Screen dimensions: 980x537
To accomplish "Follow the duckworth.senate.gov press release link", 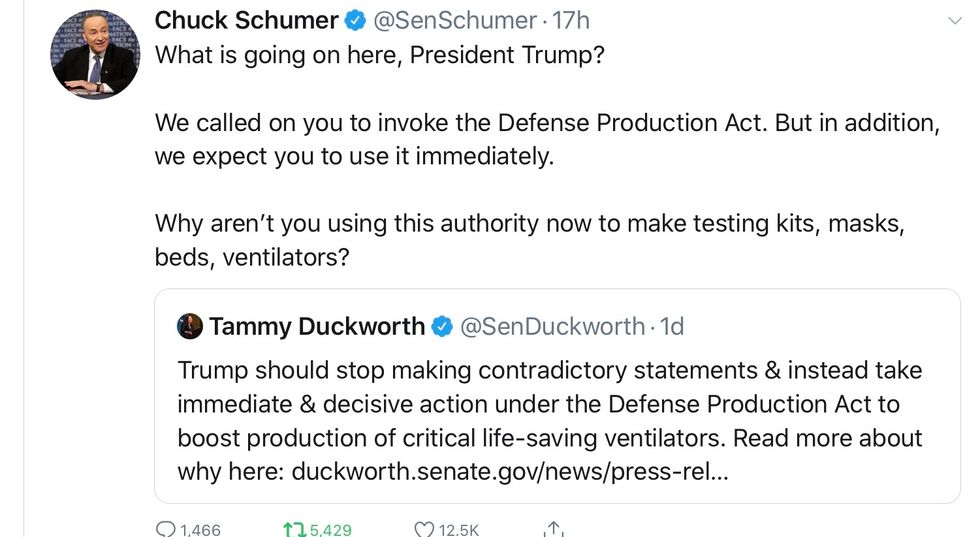I will pyautogui.click(x=510, y=470).
